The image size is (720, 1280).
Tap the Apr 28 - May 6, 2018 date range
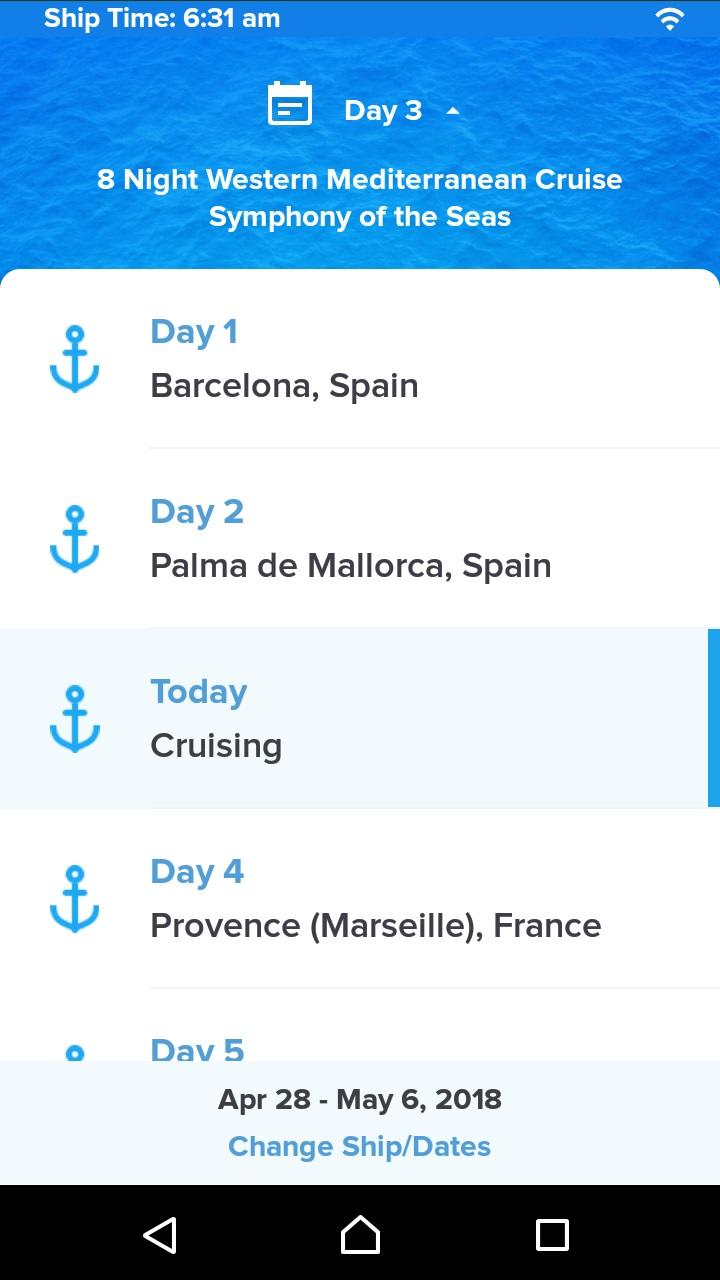tap(359, 1099)
